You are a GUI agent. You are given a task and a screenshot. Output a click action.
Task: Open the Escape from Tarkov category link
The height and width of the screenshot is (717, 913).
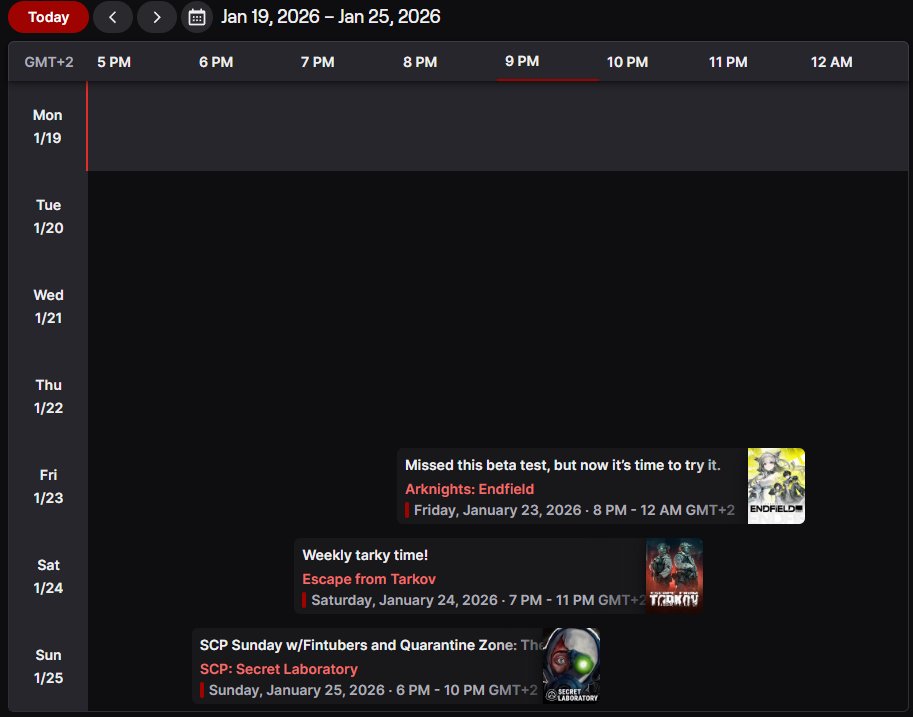point(369,579)
